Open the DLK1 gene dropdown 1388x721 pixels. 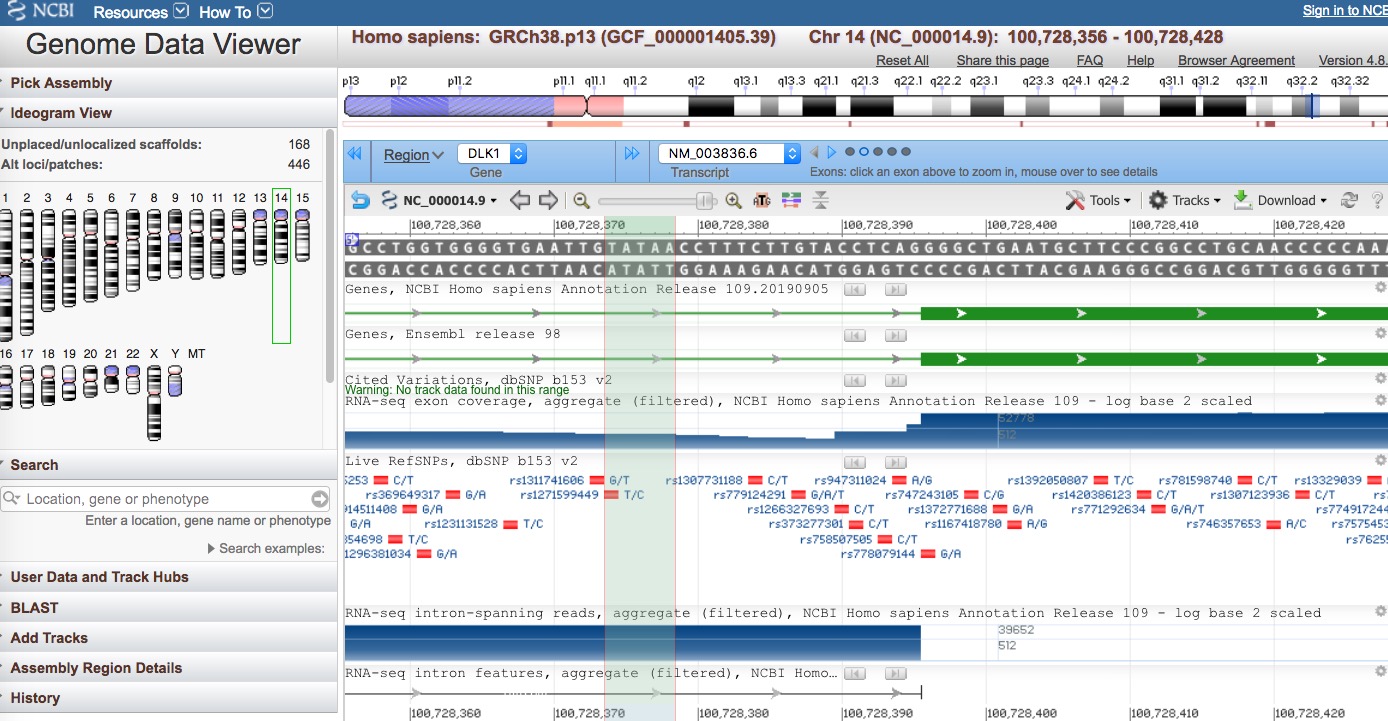click(x=492, y=154)
